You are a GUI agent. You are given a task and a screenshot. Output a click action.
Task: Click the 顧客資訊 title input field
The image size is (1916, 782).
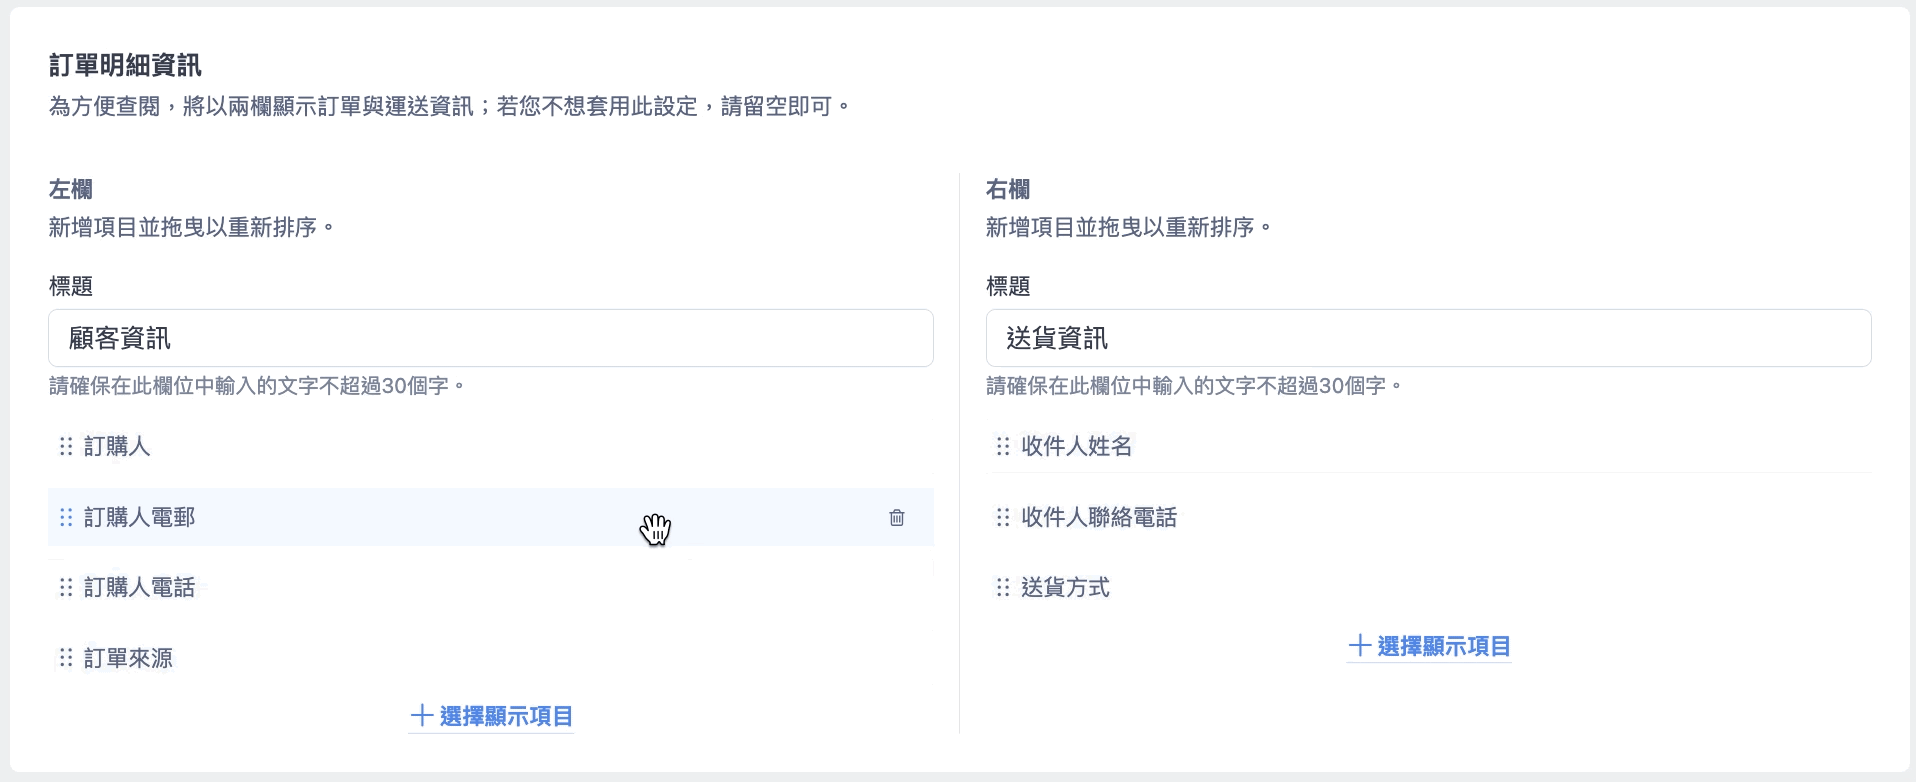coord(491,338)
